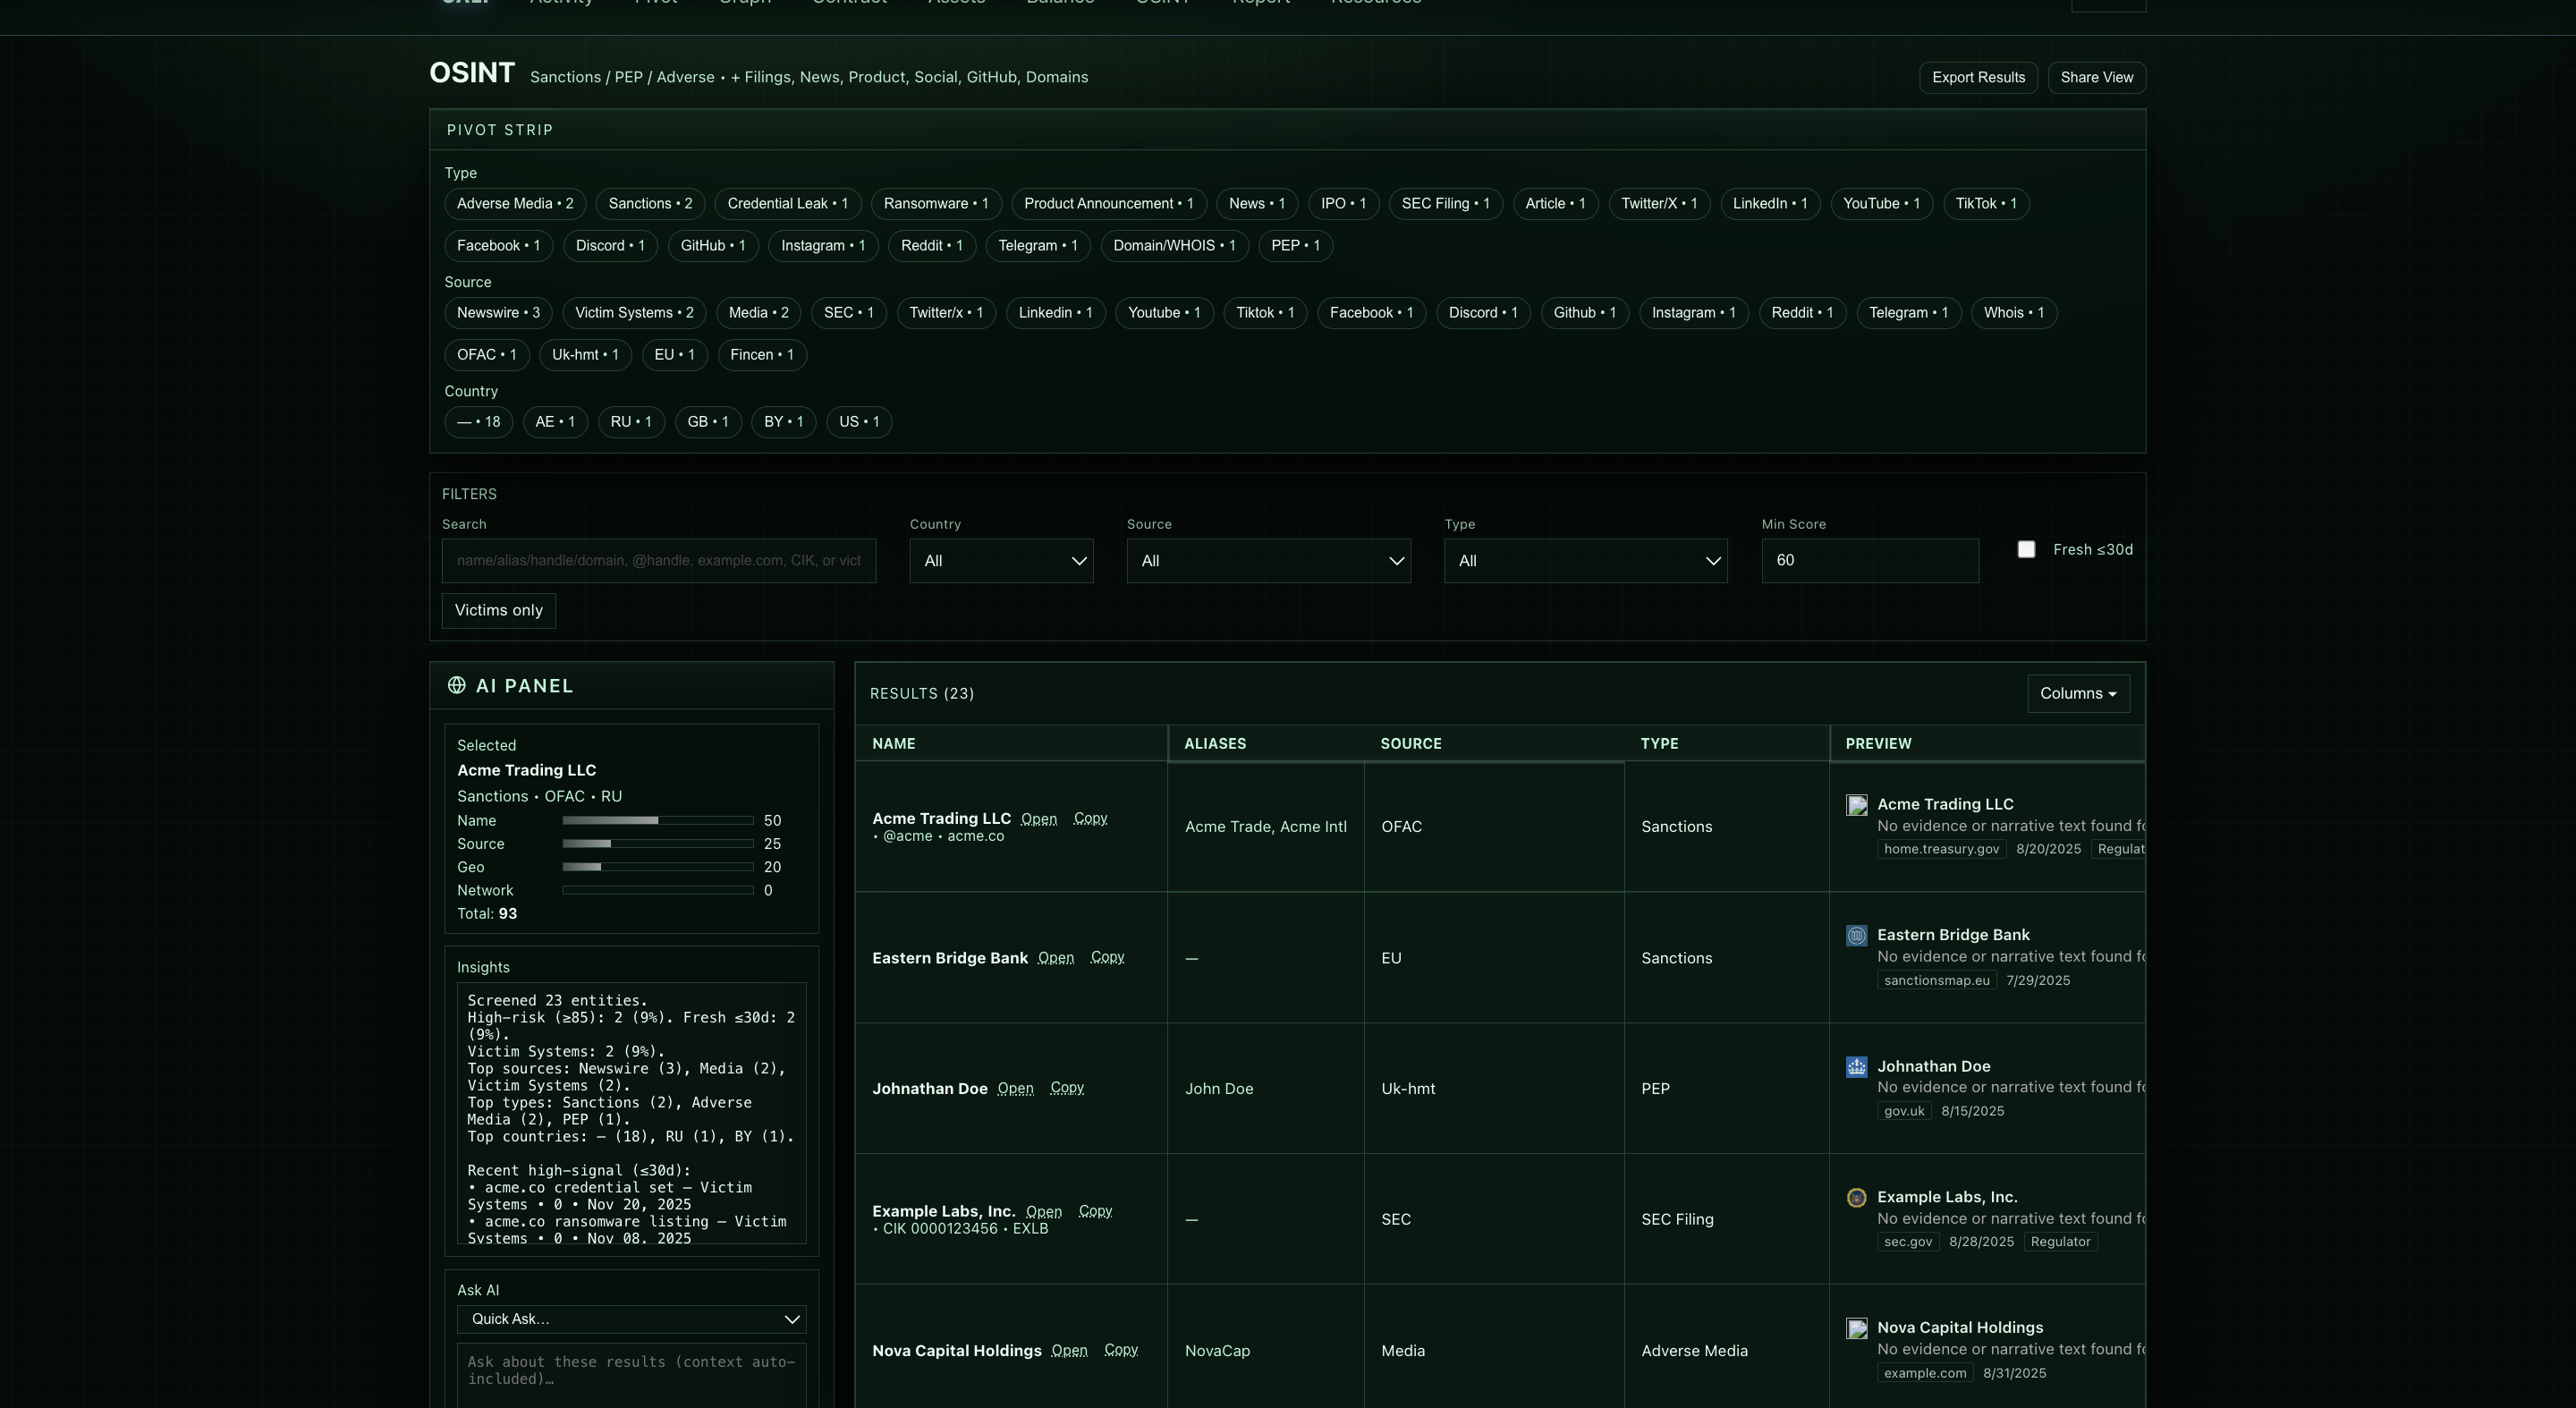Click the home.treasury.gov favicon beside Acme Trading LLC
This screenshot has width=2576, height=1408.
click(x=1857, y=805)
